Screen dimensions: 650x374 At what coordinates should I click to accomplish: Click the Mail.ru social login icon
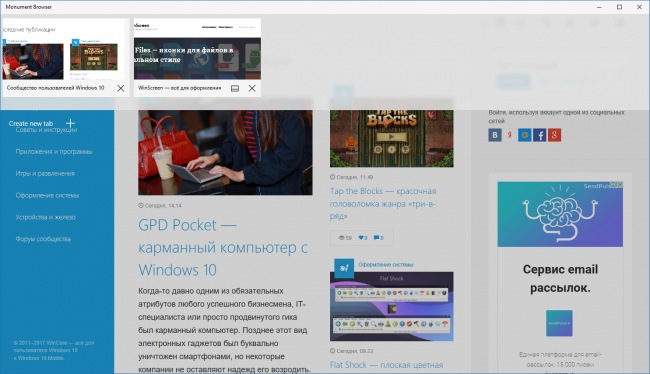tap(524, 135)
